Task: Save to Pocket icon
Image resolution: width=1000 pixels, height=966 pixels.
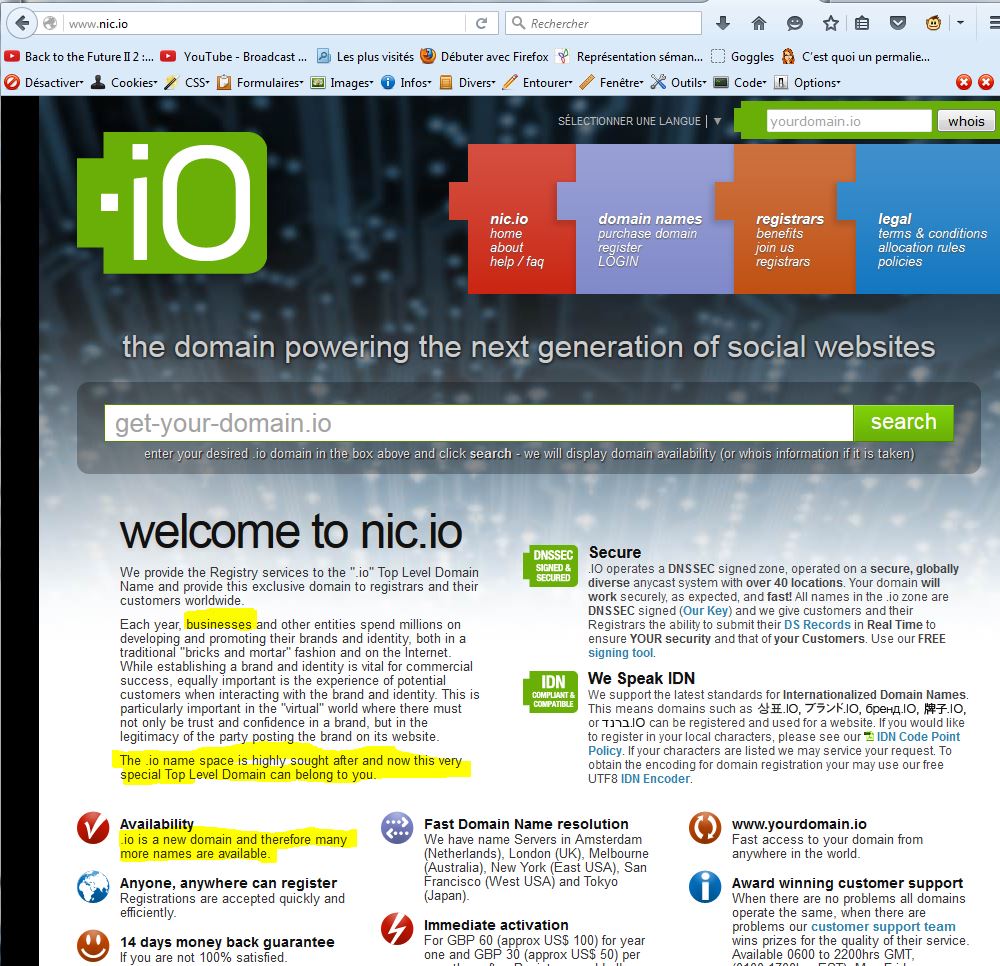Action: 898,24
